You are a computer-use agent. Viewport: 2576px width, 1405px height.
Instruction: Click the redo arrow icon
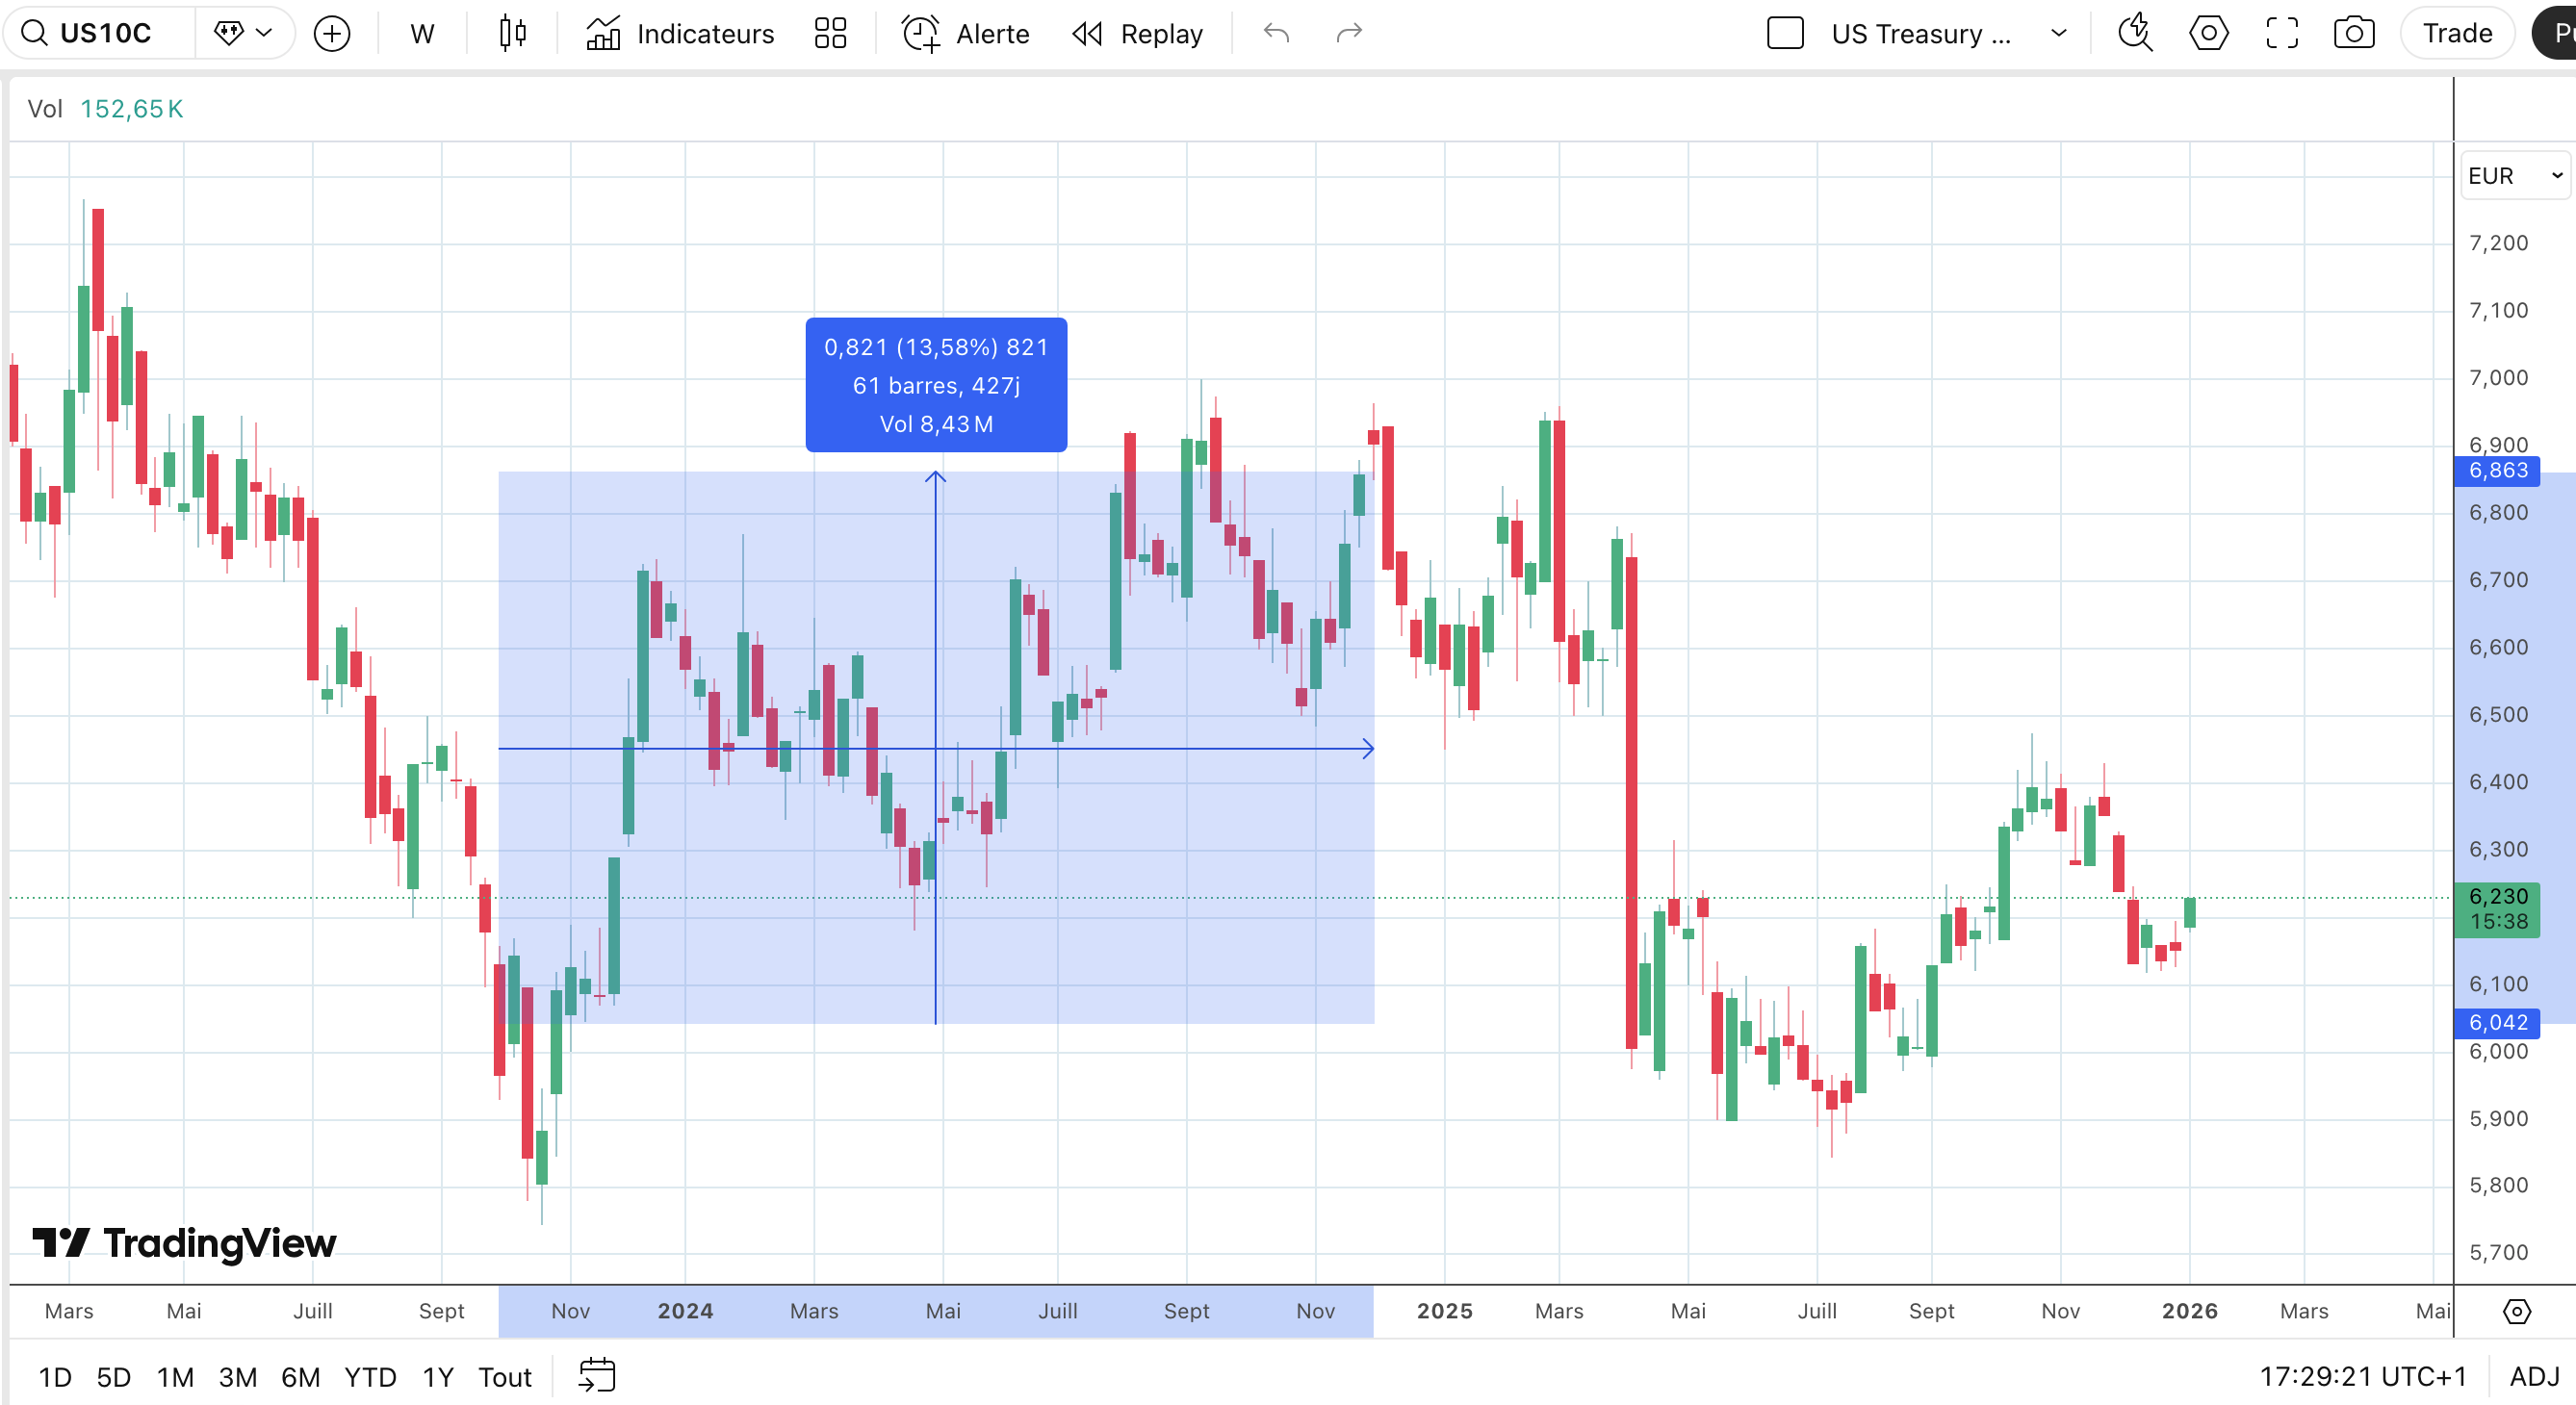point(1349,34)
